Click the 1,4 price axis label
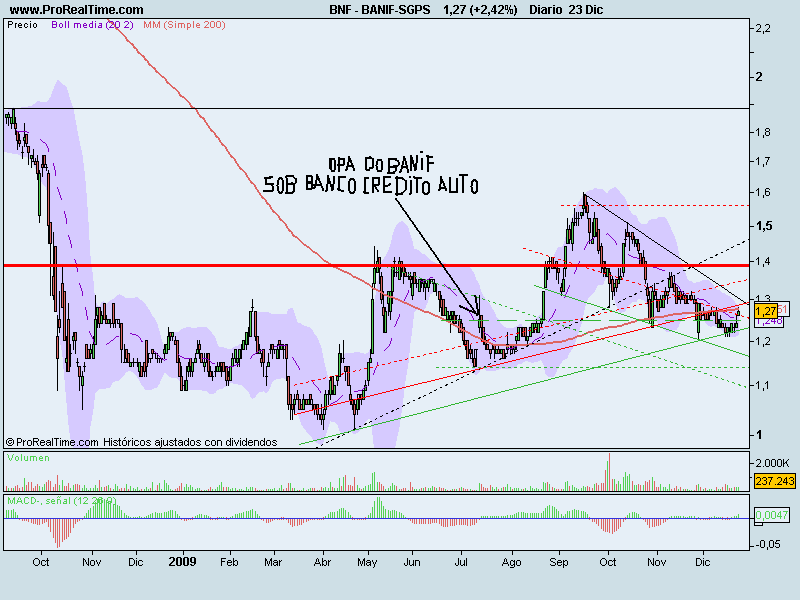The image size is (800, 600). tap(763, 262)
